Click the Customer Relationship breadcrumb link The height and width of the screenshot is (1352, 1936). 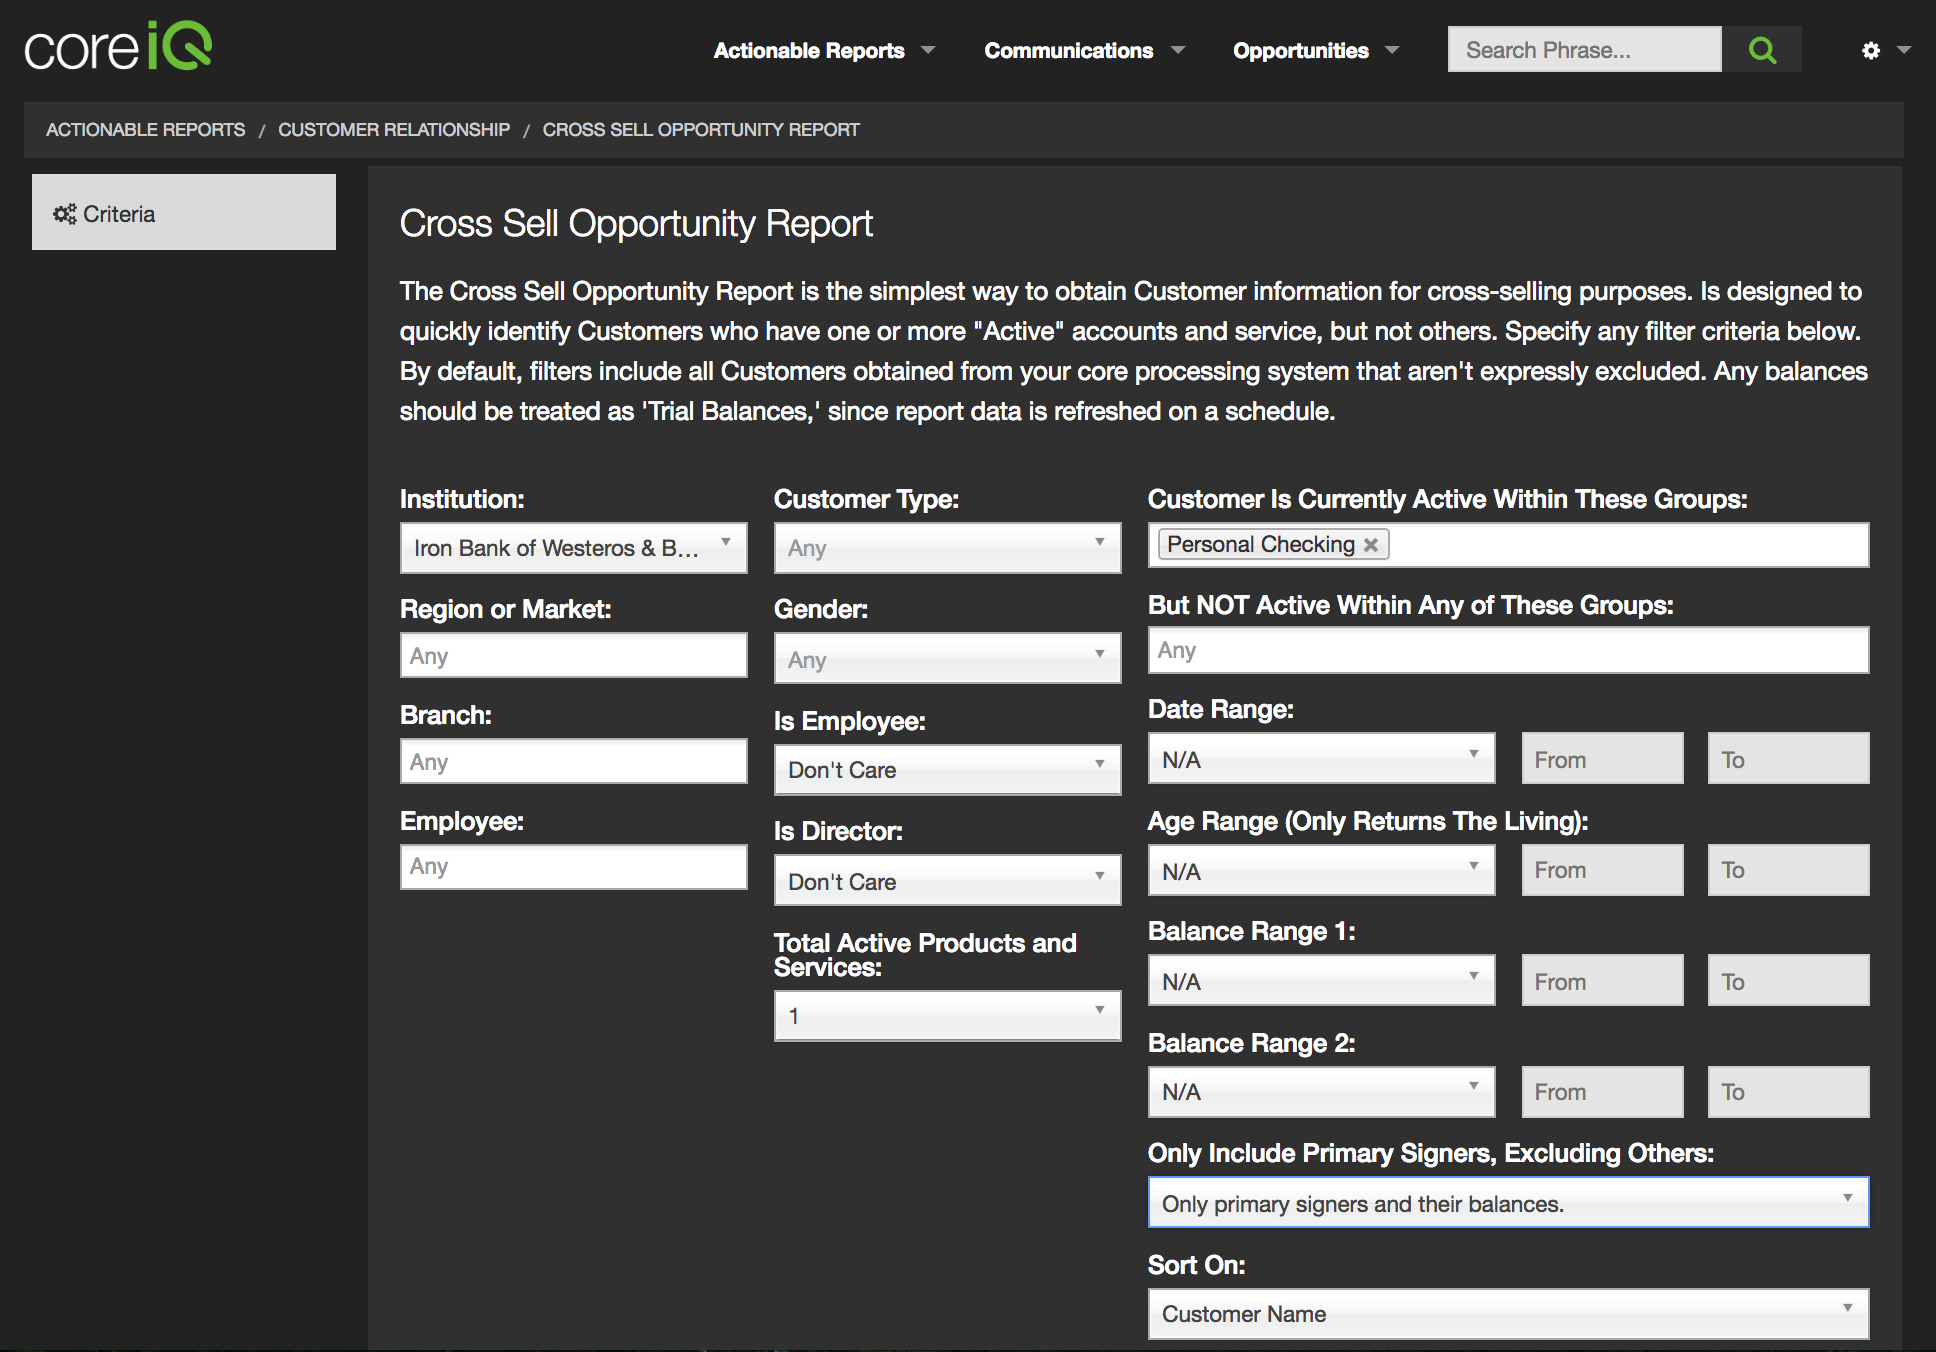394,130
